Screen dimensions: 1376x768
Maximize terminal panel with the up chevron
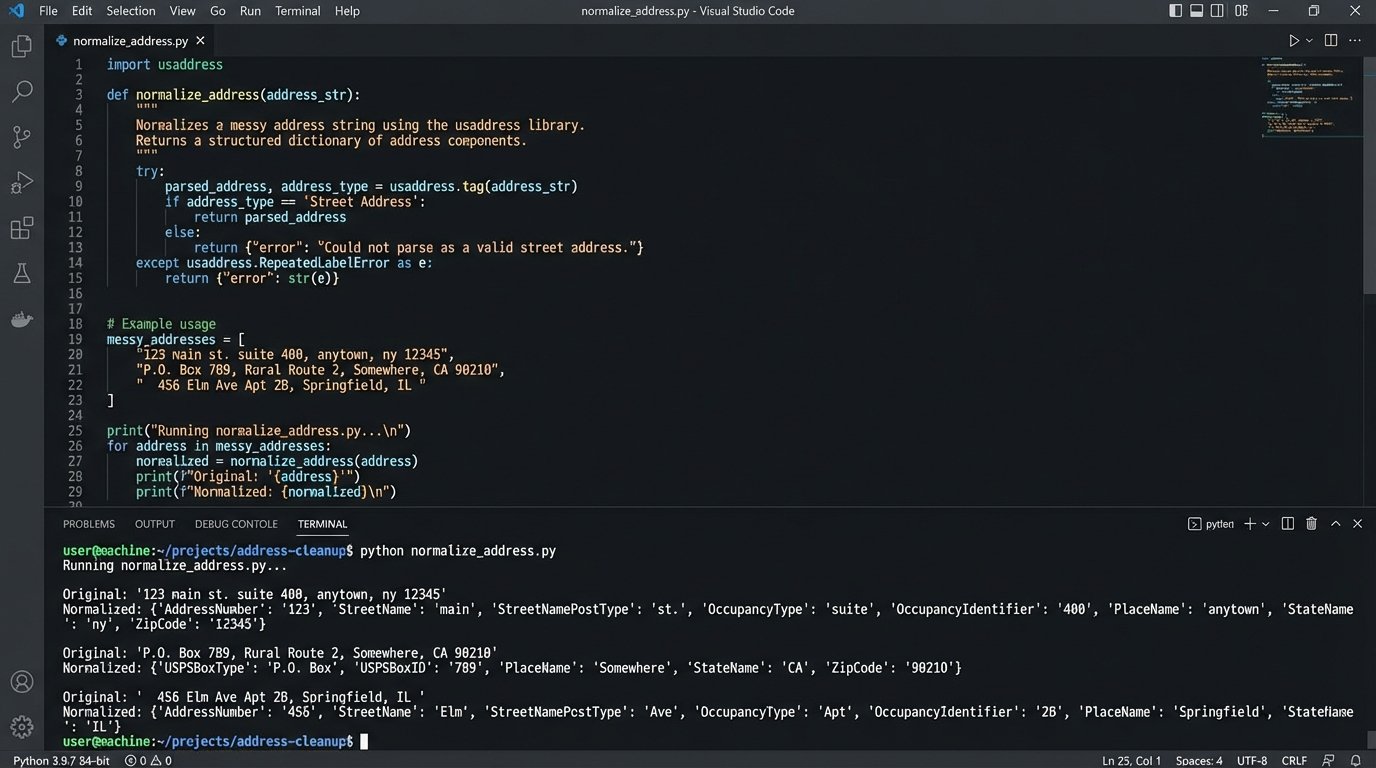pos(1335,524)
